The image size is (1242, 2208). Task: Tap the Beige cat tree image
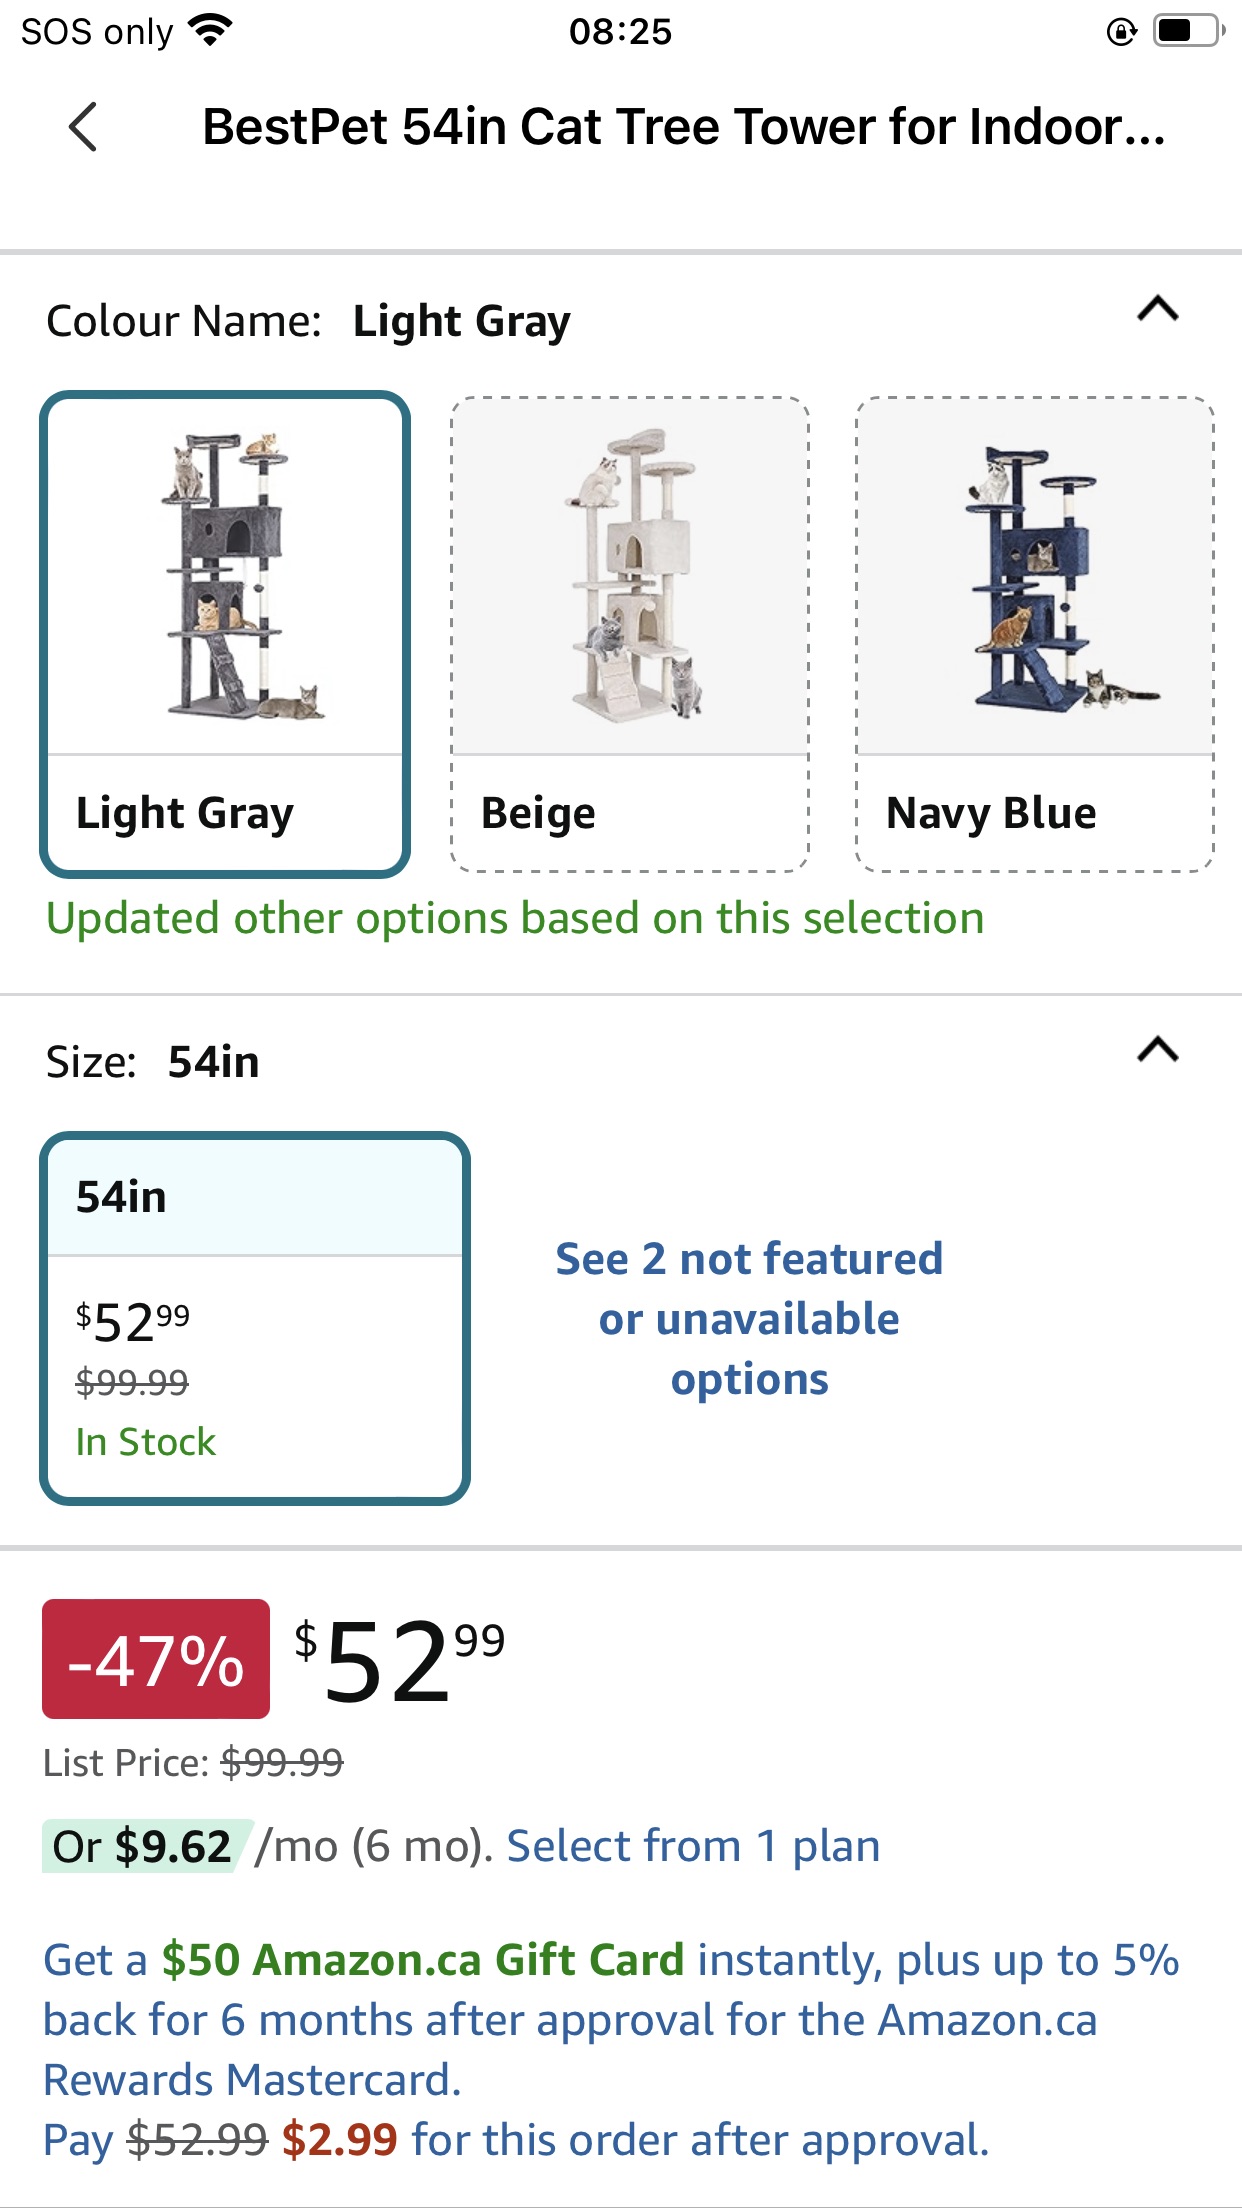[x=630, y=576]
